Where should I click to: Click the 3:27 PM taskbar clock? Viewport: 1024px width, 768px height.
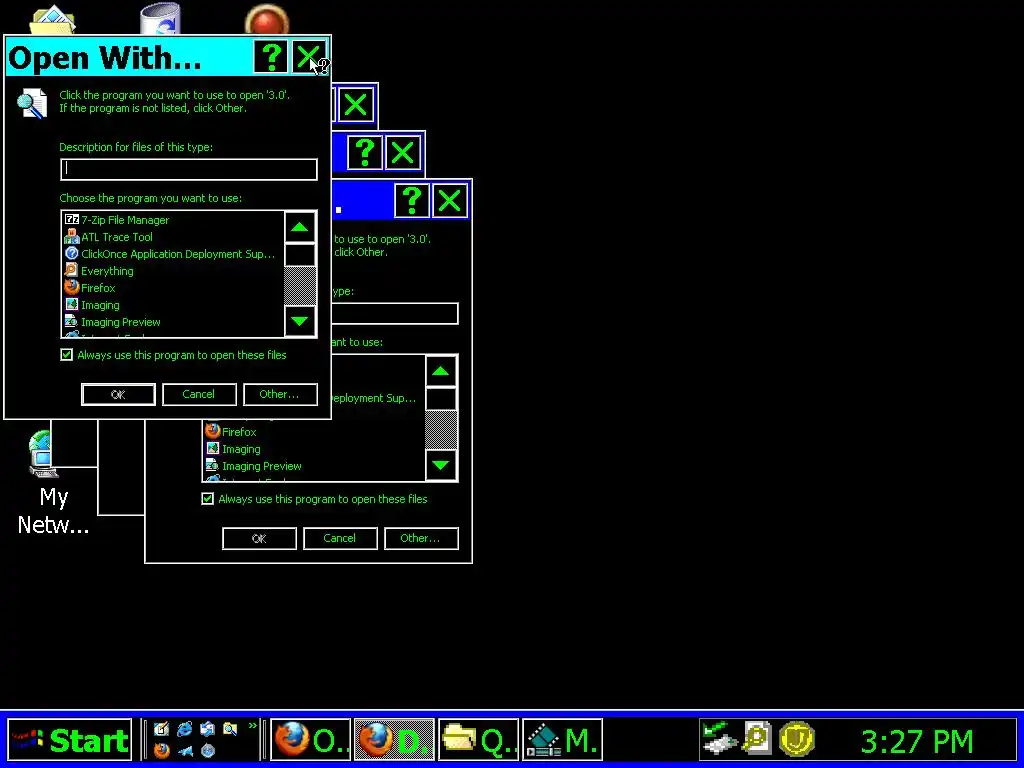point(917,741)
